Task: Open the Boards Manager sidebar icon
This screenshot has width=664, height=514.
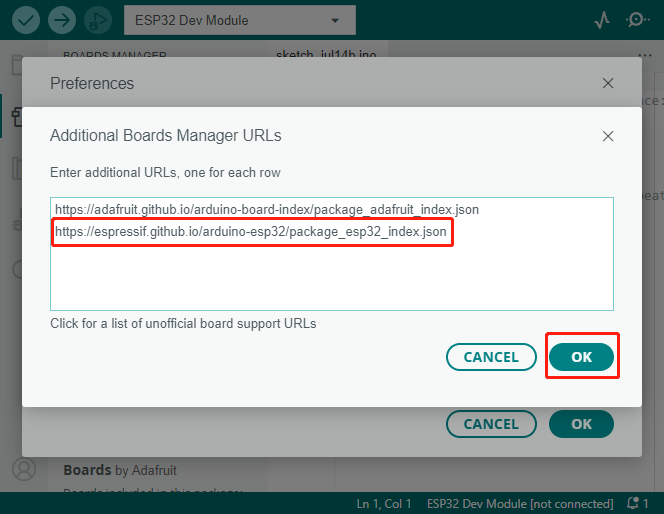Action: click(x=17, y=117)
